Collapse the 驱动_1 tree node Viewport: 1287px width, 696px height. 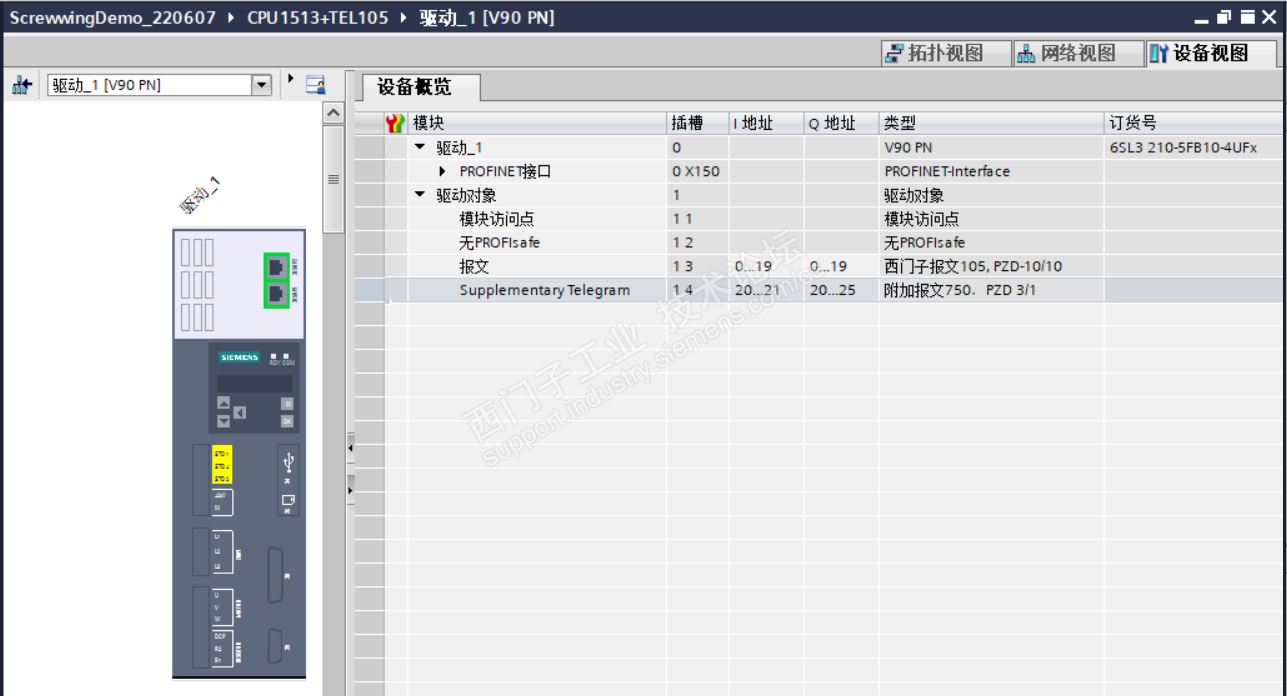420,148
